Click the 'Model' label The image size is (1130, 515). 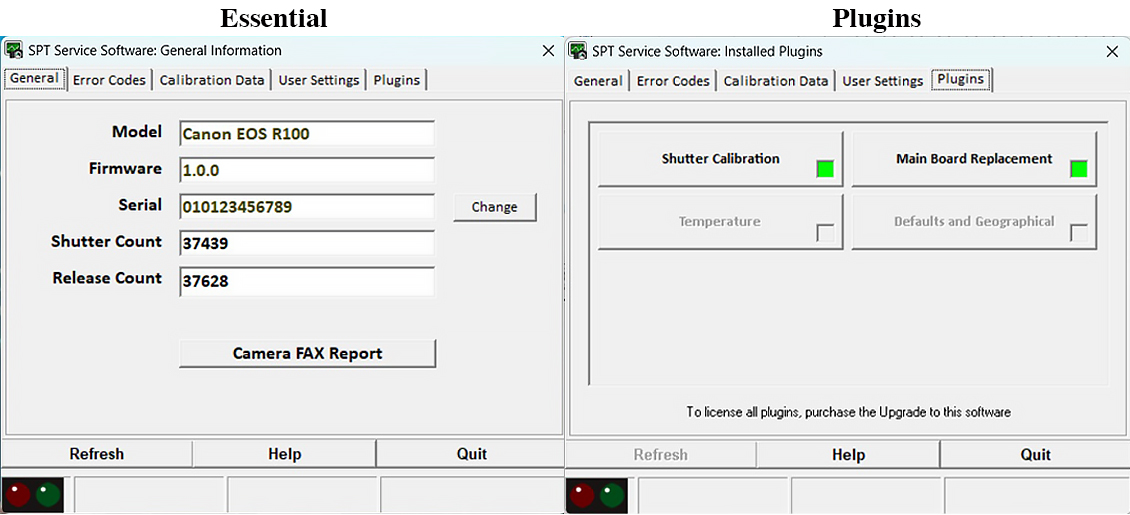click(x=137, y=132)
